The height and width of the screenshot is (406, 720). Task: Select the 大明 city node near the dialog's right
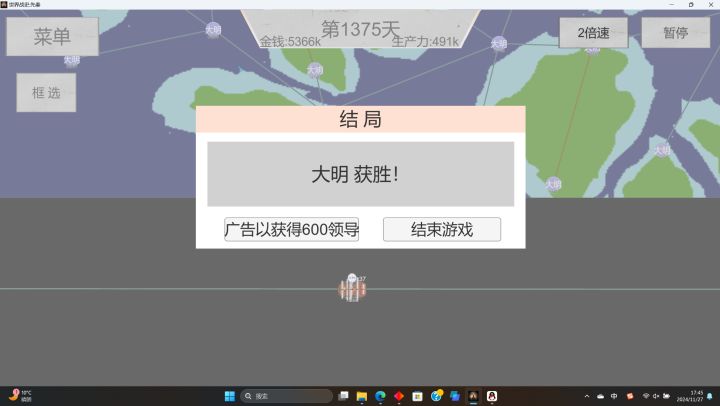[x=553, y=184]
